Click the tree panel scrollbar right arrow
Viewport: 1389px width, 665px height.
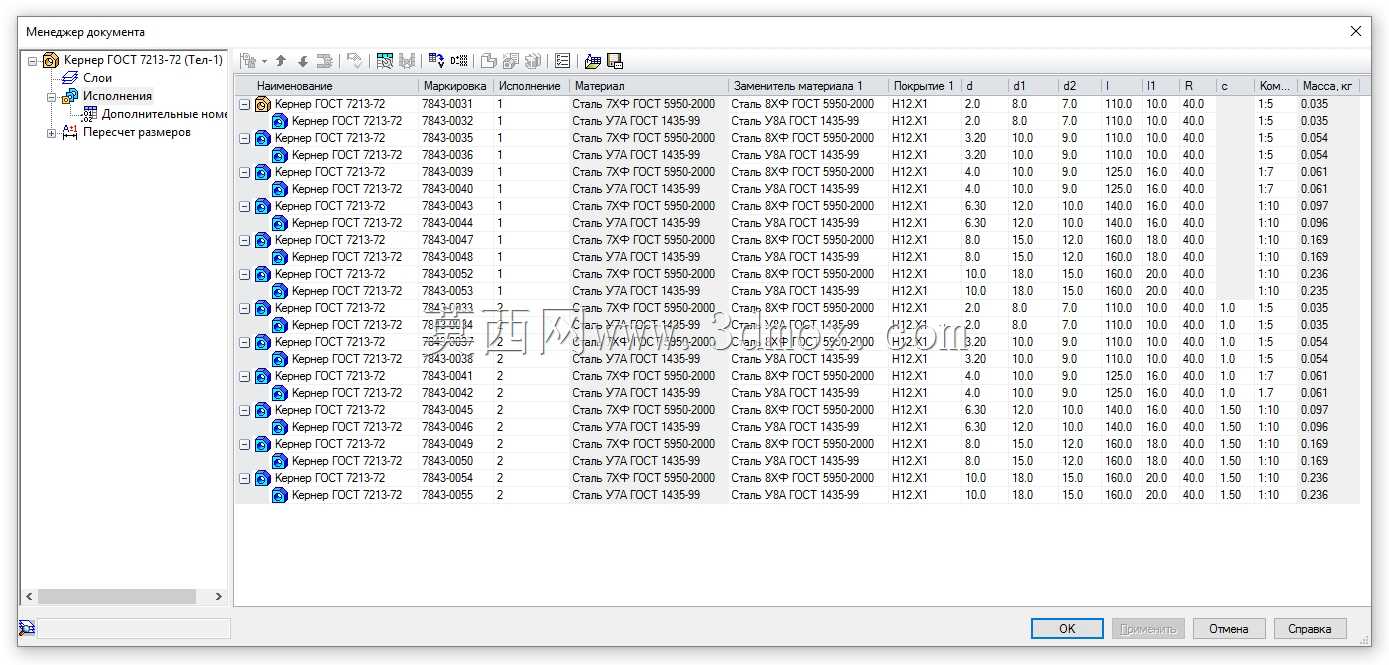point(219,597)
